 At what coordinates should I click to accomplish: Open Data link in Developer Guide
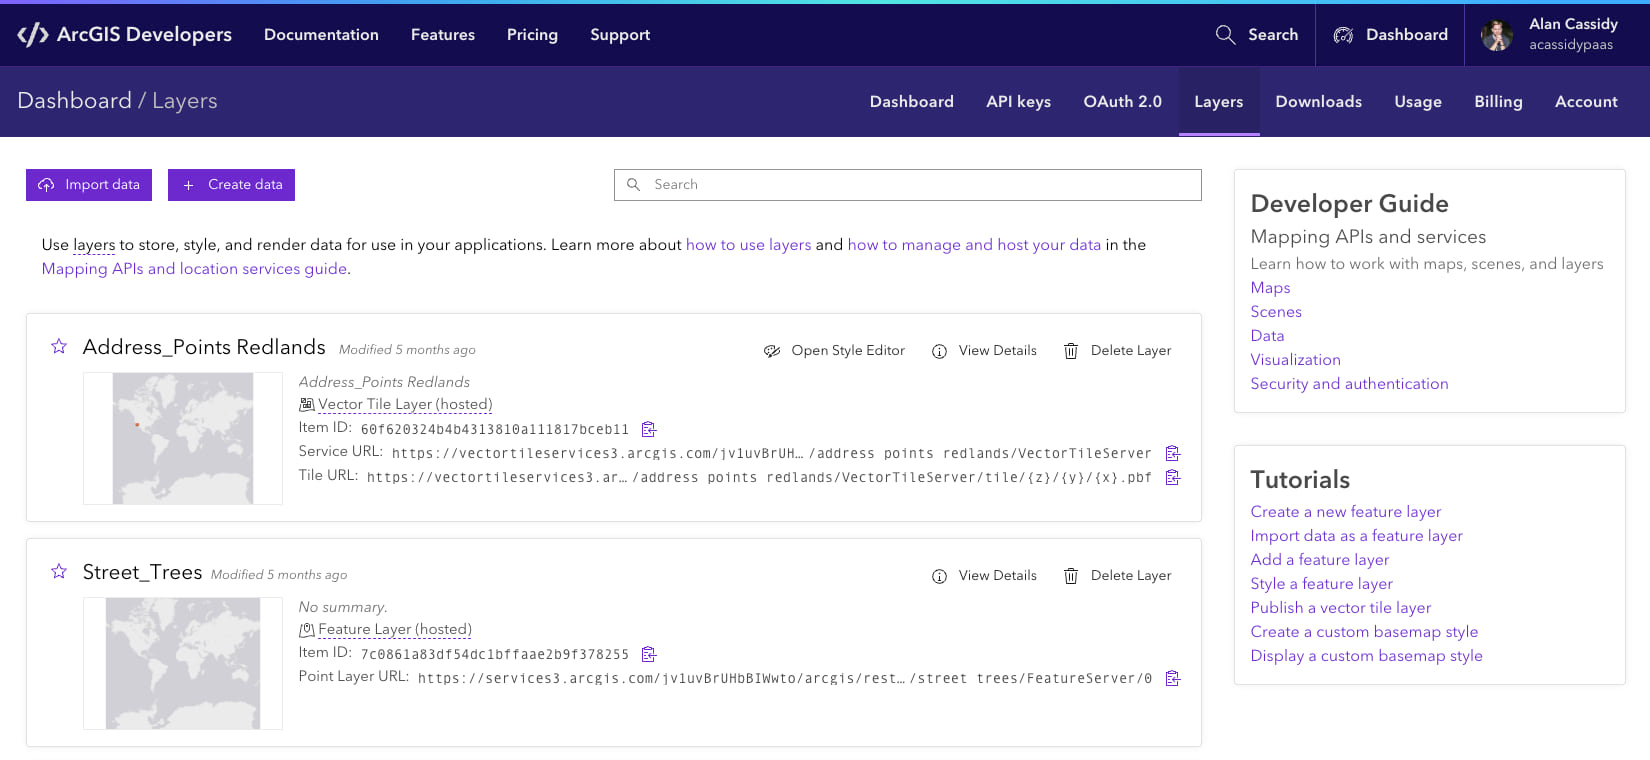pos(1267,336)
